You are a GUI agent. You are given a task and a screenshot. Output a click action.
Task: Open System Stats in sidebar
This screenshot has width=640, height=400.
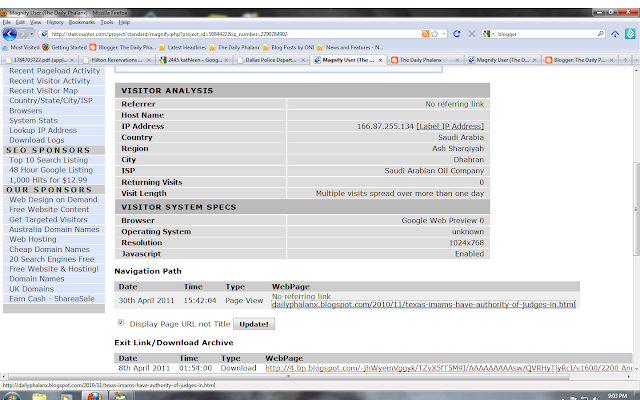[33, 120]
